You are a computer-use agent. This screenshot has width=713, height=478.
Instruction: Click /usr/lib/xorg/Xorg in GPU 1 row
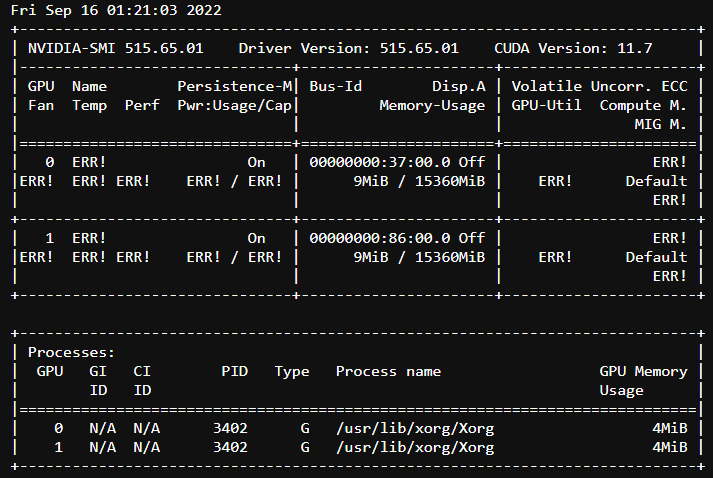[415, 448]
